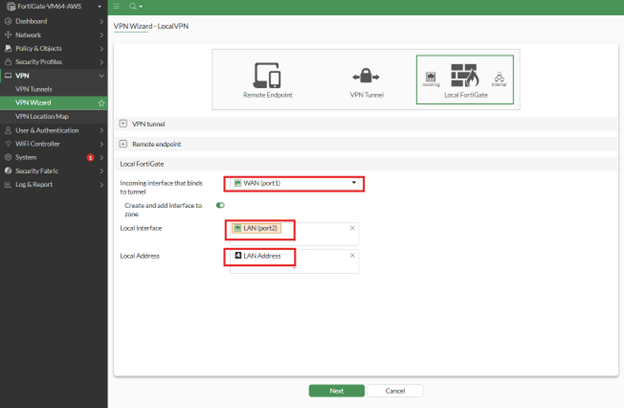The width and height of the screenshot is (624, 408).
Task: Expand Dashboard chevron arrow
Action: tap(101, 21)
